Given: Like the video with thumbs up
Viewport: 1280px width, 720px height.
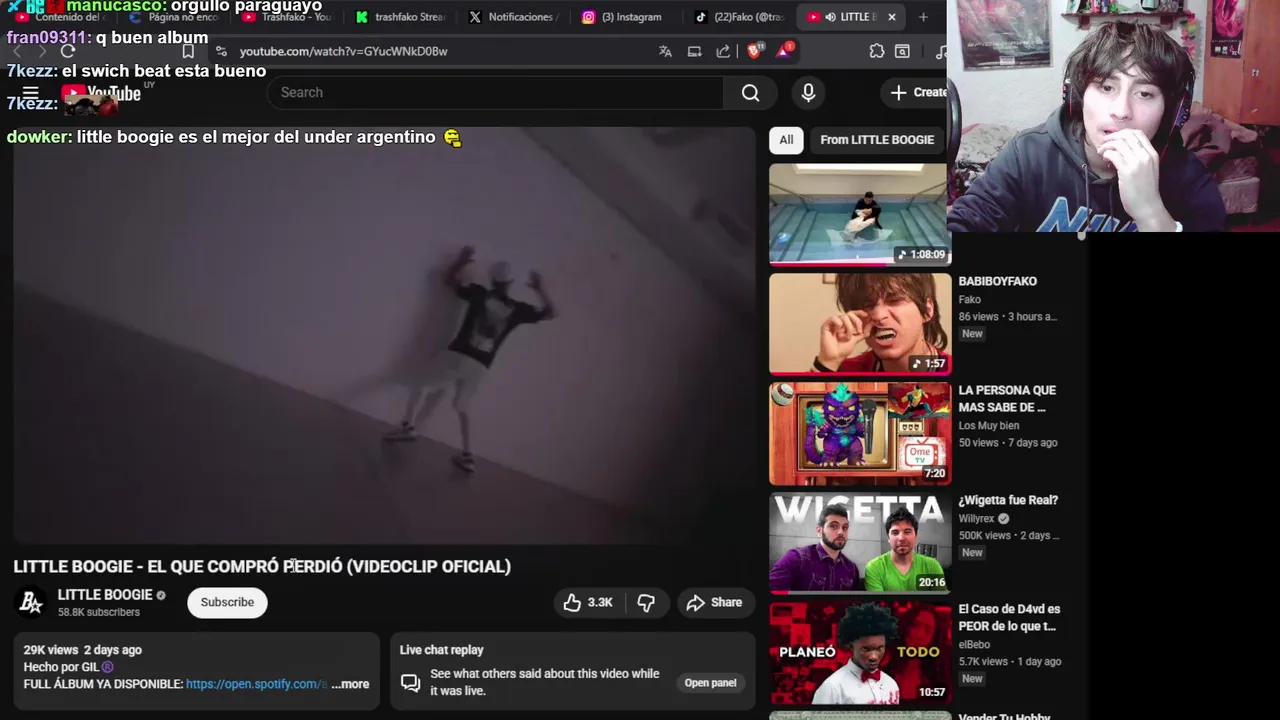Looking at the screenshot, I should click(587, 602).
